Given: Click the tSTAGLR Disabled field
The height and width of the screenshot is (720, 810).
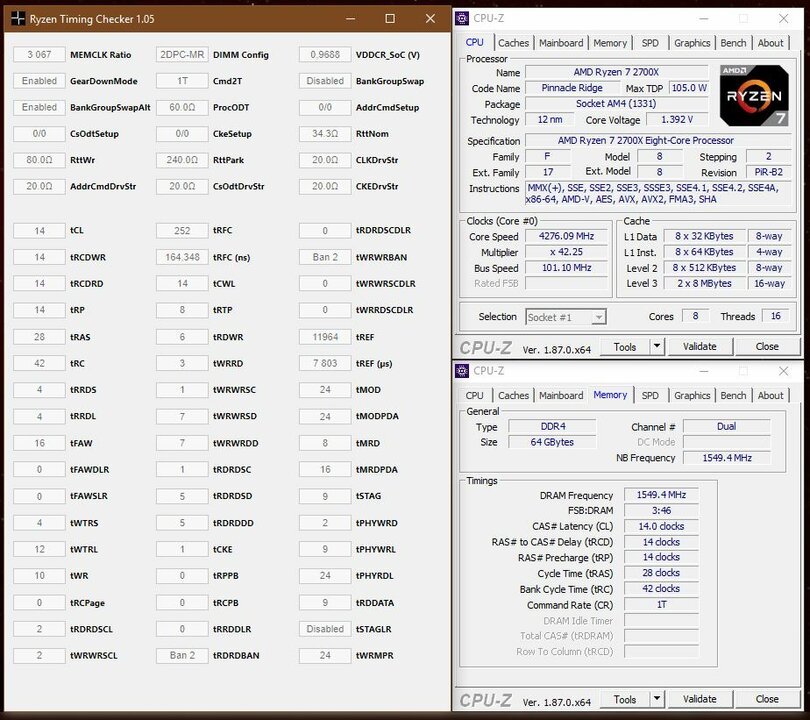Looking at the screenshot, I should 325,629.
